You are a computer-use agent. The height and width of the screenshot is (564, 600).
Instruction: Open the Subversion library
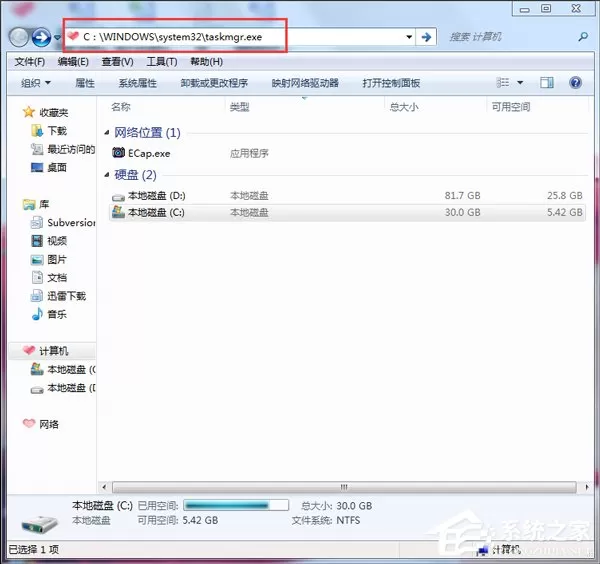pos(63,223)
